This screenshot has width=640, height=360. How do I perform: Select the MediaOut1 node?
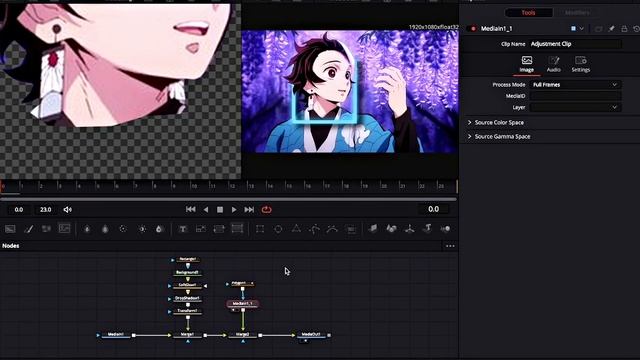click(311, 335)
